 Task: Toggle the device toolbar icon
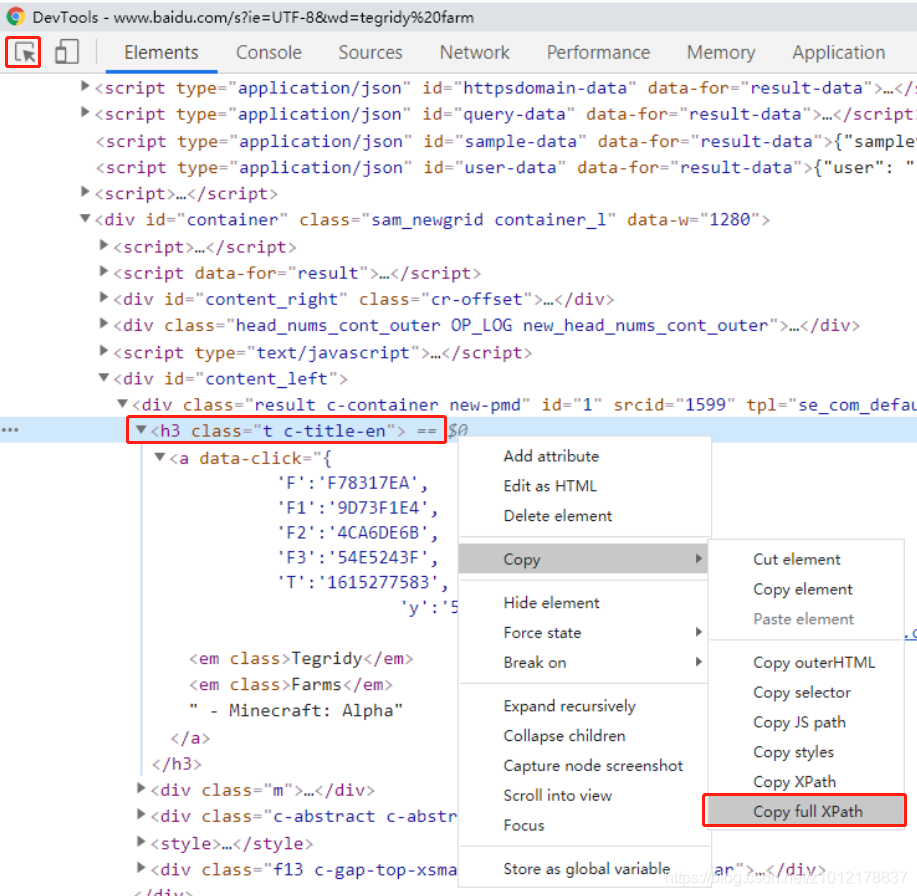click(66, 52)
